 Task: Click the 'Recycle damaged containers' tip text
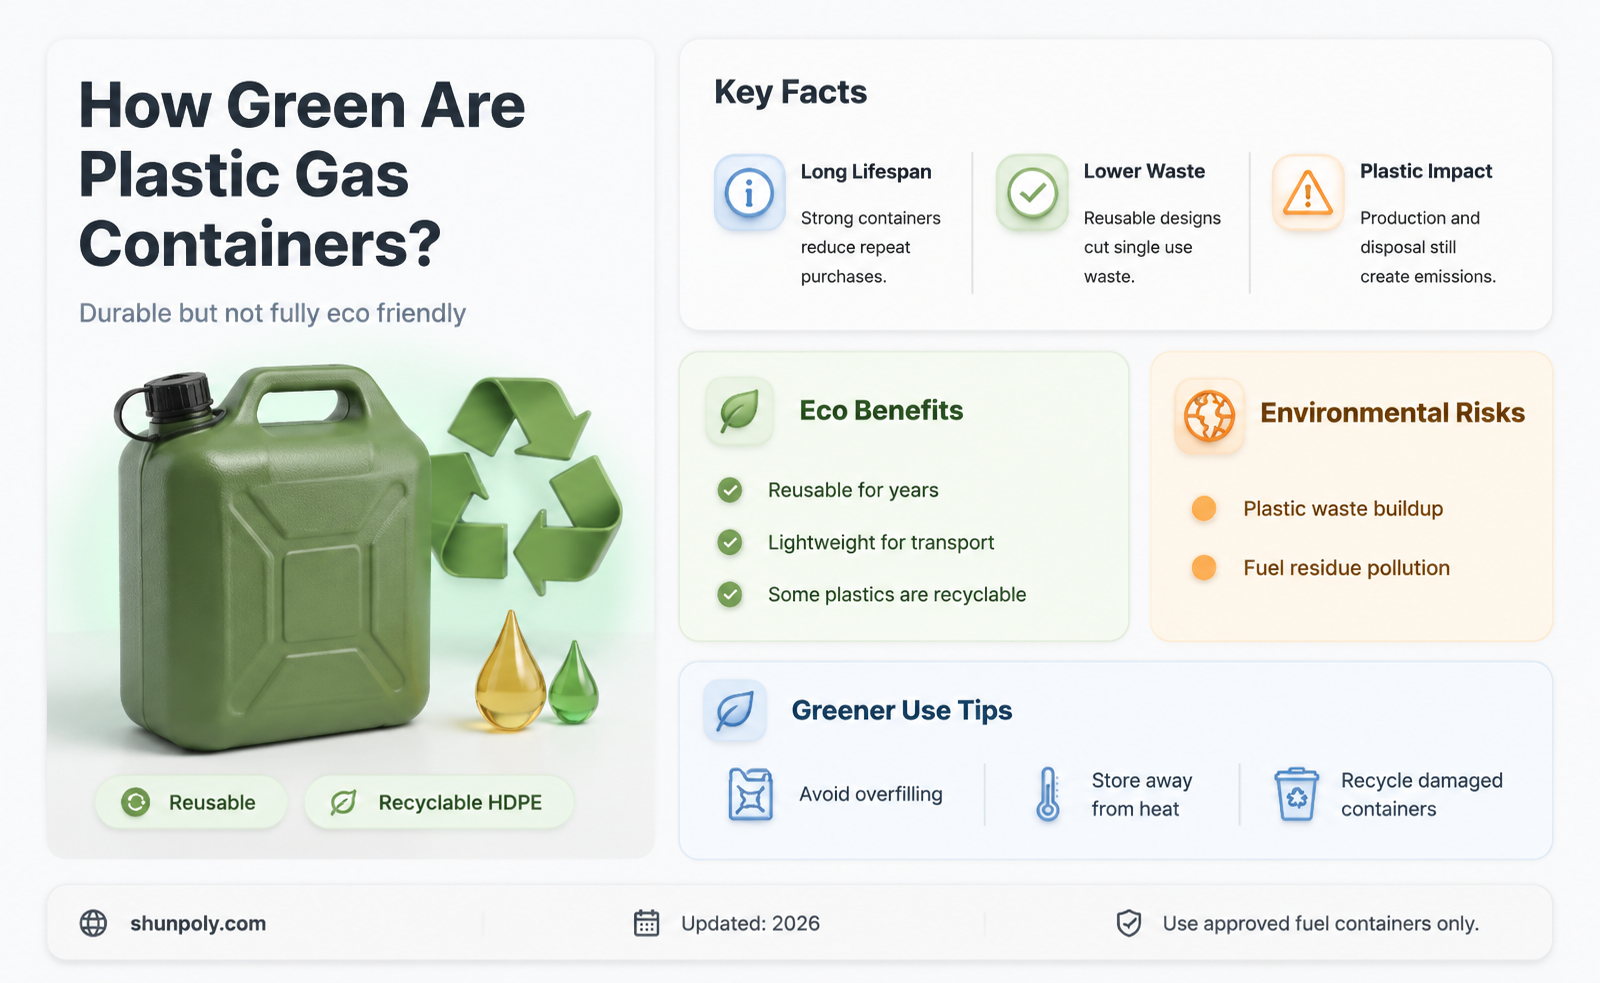1421,794
